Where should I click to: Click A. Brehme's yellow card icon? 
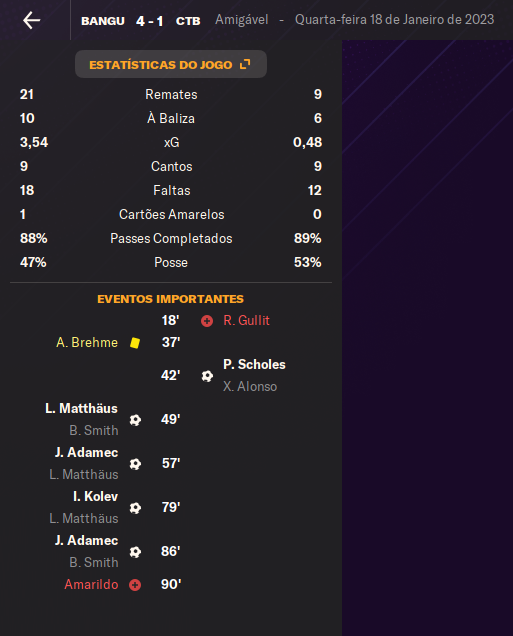(x=135, y=343)
